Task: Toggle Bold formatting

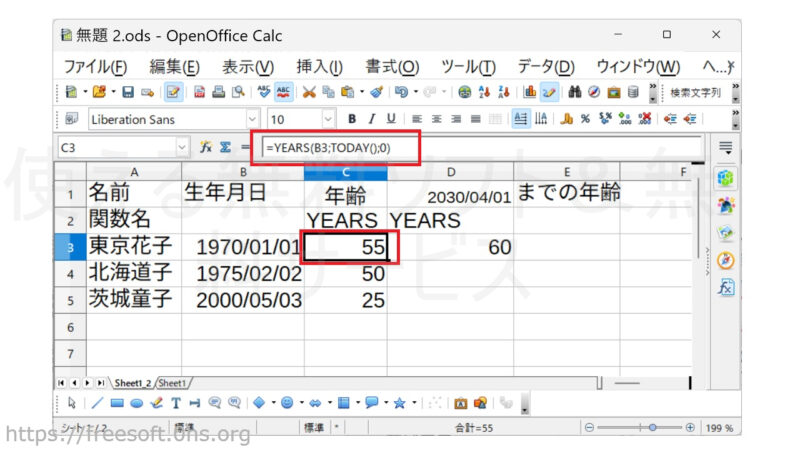Action: coord(351,119)
